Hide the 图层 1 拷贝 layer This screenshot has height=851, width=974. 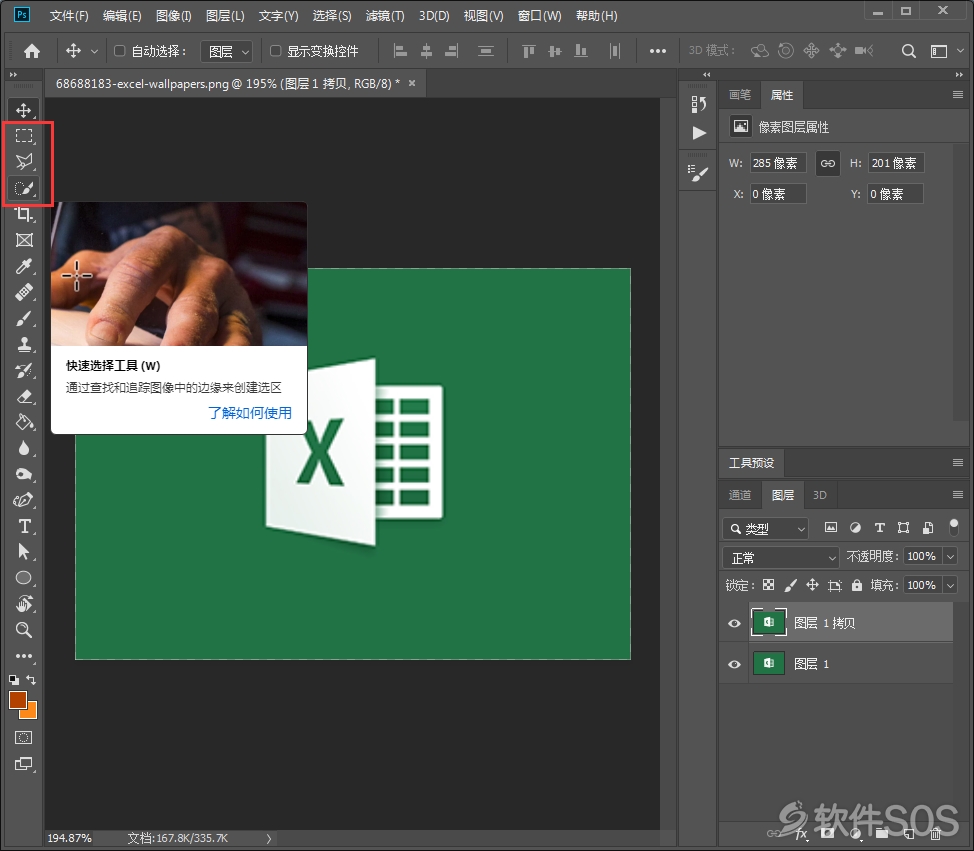(x=734, y=623)
